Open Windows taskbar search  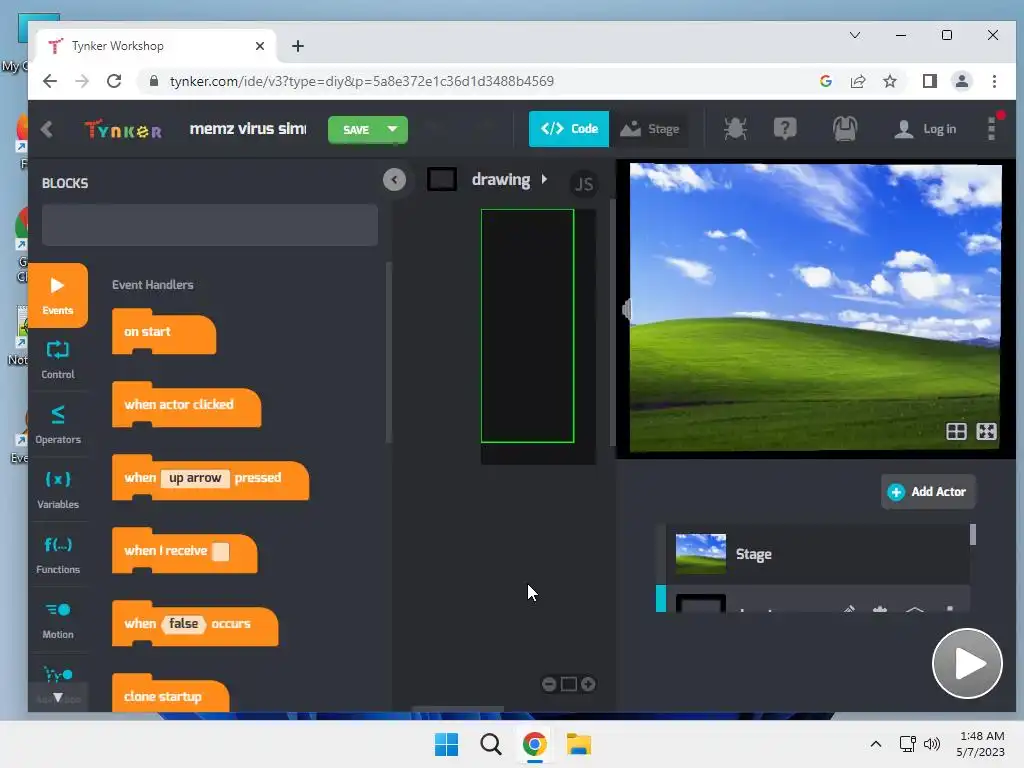(x=490, y=744)
